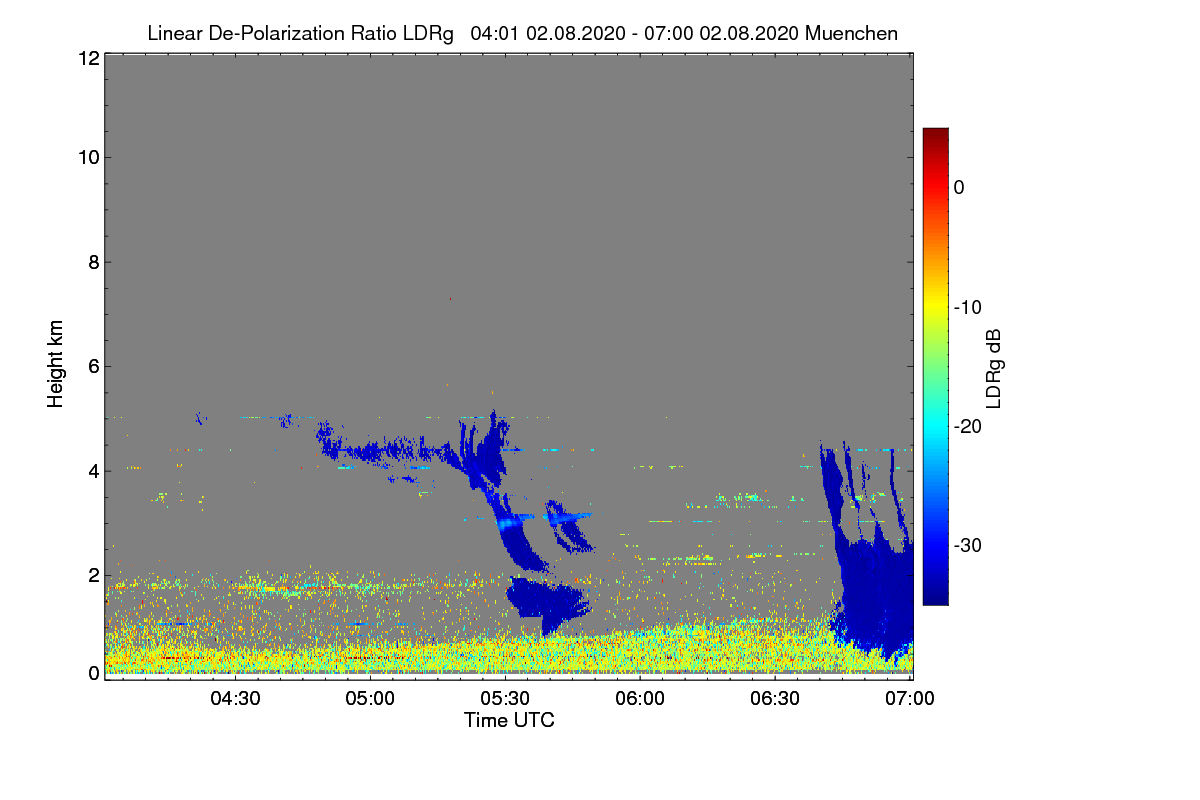Click the '07:00' time tick label

coord(911,698)
